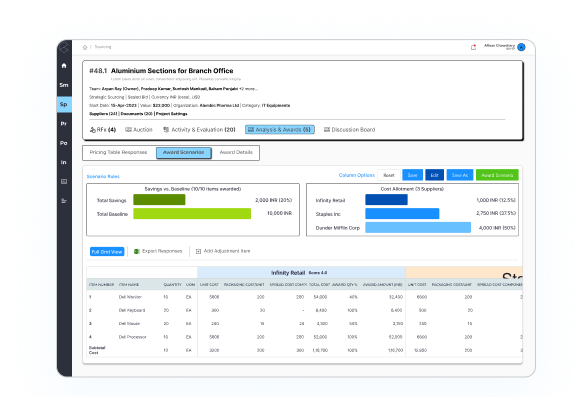
Task: Open the Project Settings link
Action: (172, 114)
